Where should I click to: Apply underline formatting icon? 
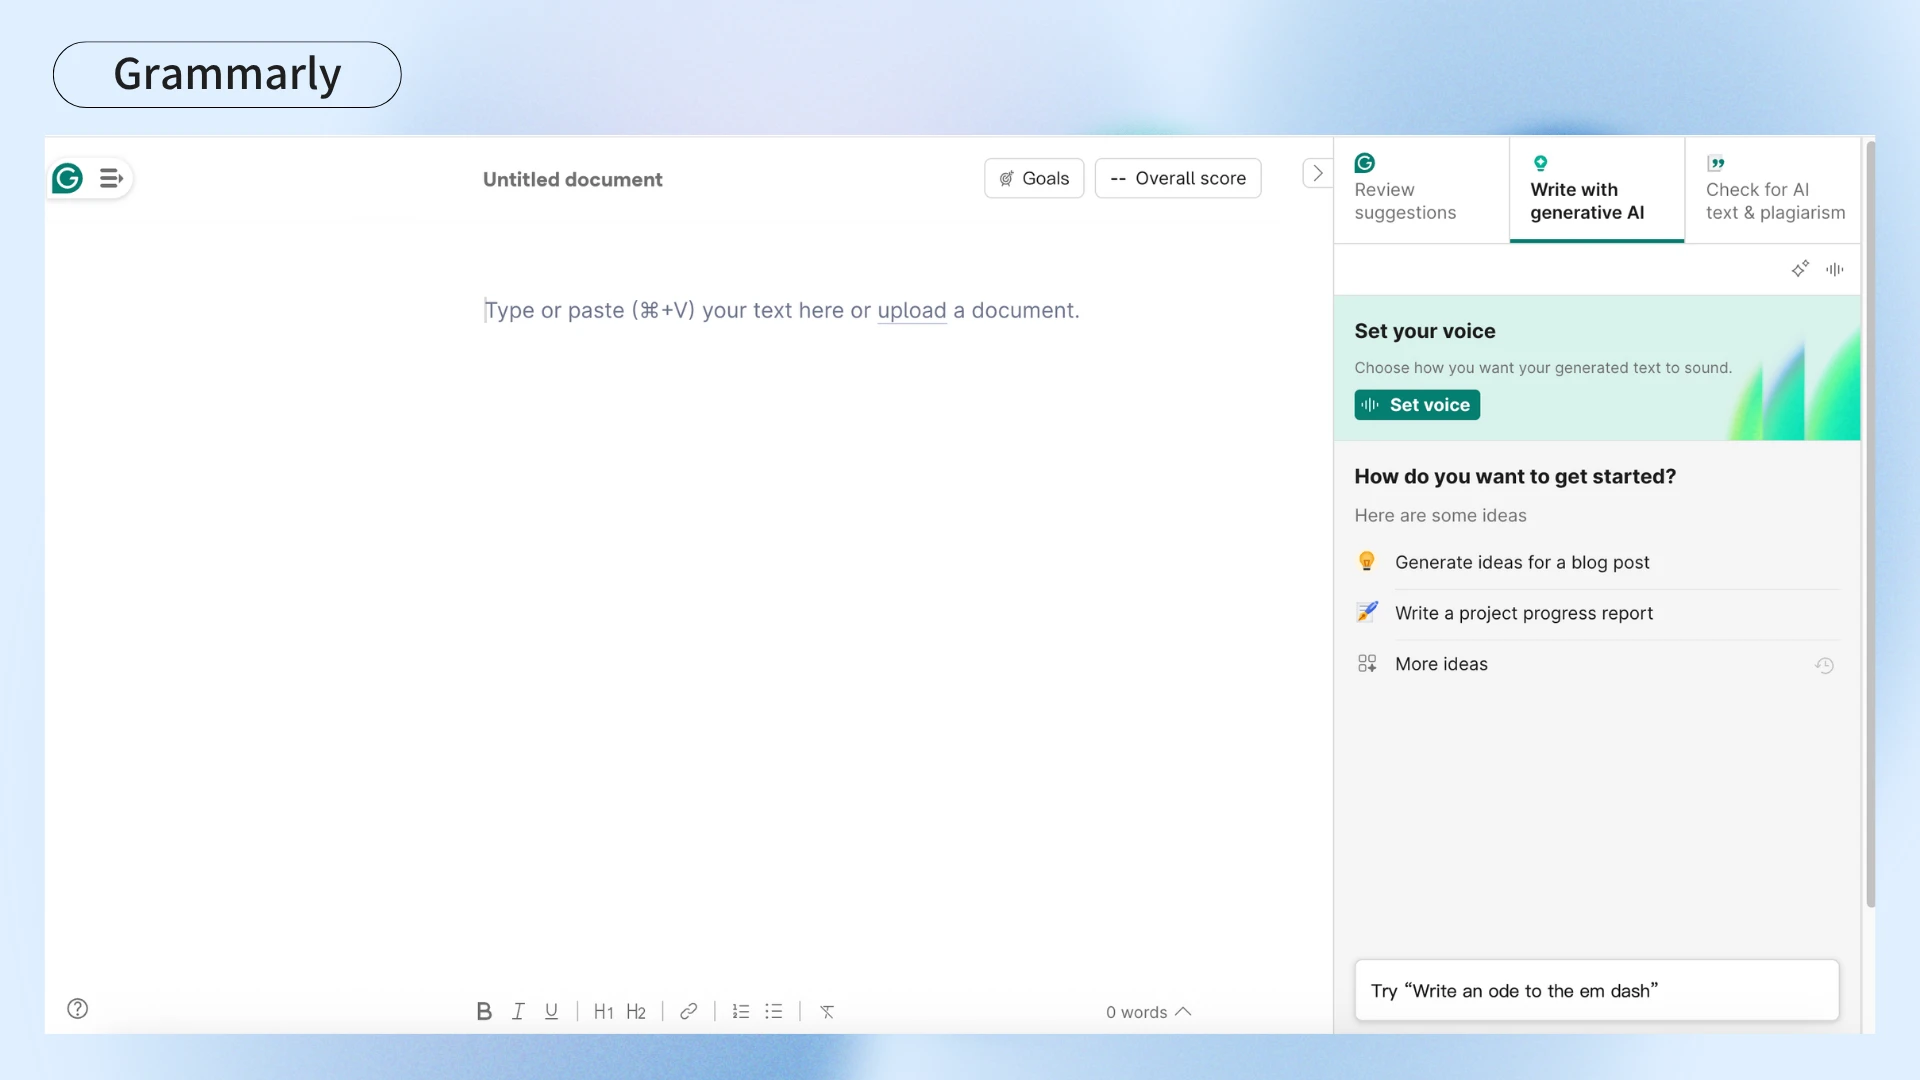(551, 1011)
